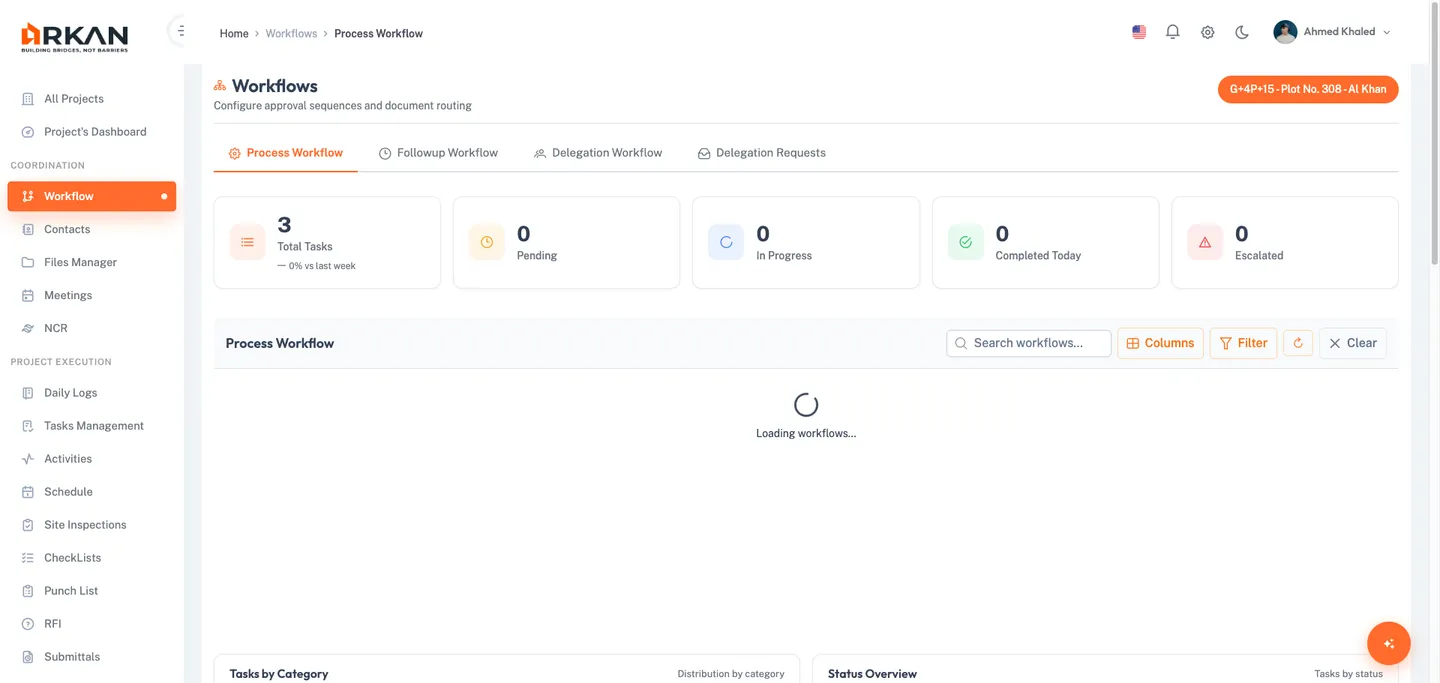Click the ARKAN logo

pos(74,34)
